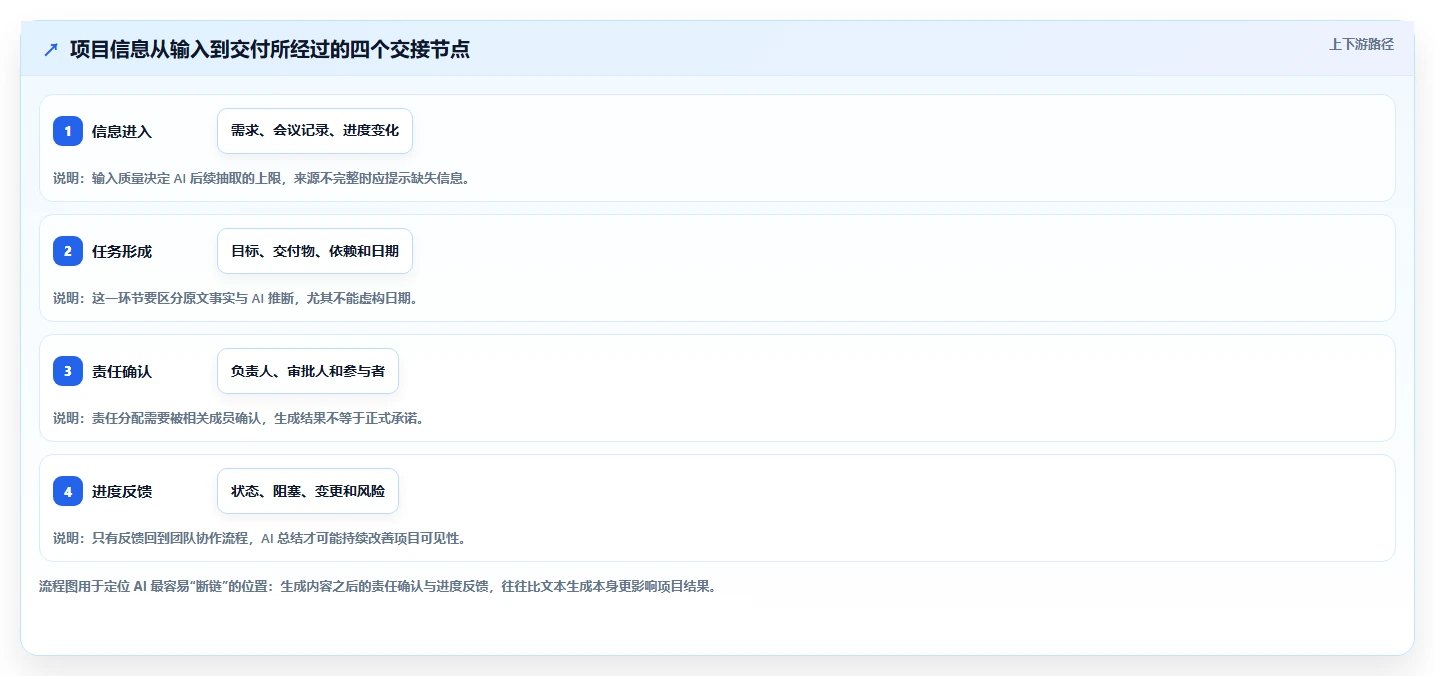Viewport: 1435px width, 676px height.
Task: Click the 责任确认 step label
Action: pos(122,371)
